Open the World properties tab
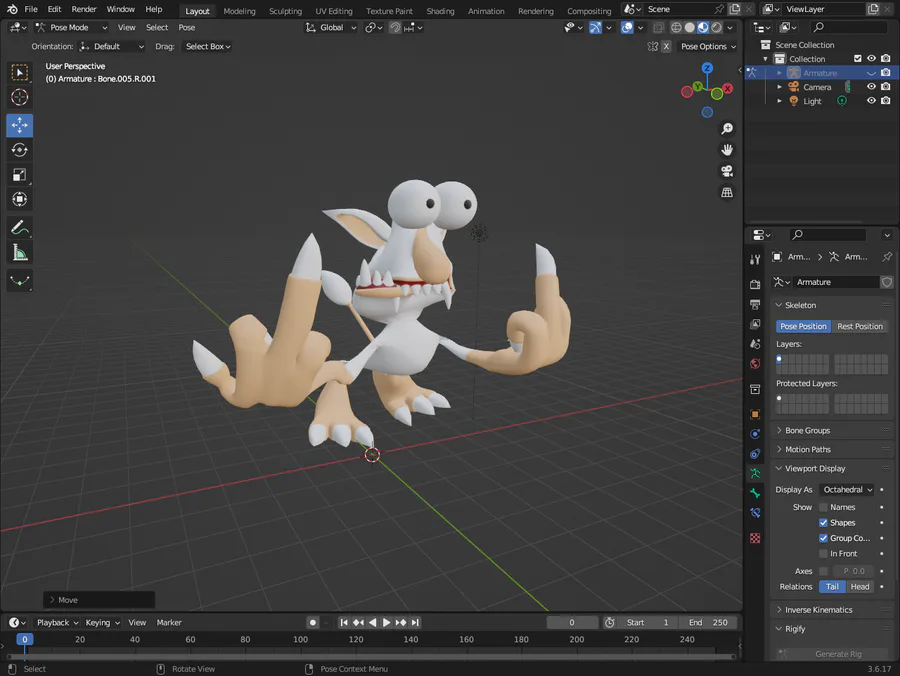Image resolution: width=900 pixels, height=676 pixels. click(x=755, y=364)
